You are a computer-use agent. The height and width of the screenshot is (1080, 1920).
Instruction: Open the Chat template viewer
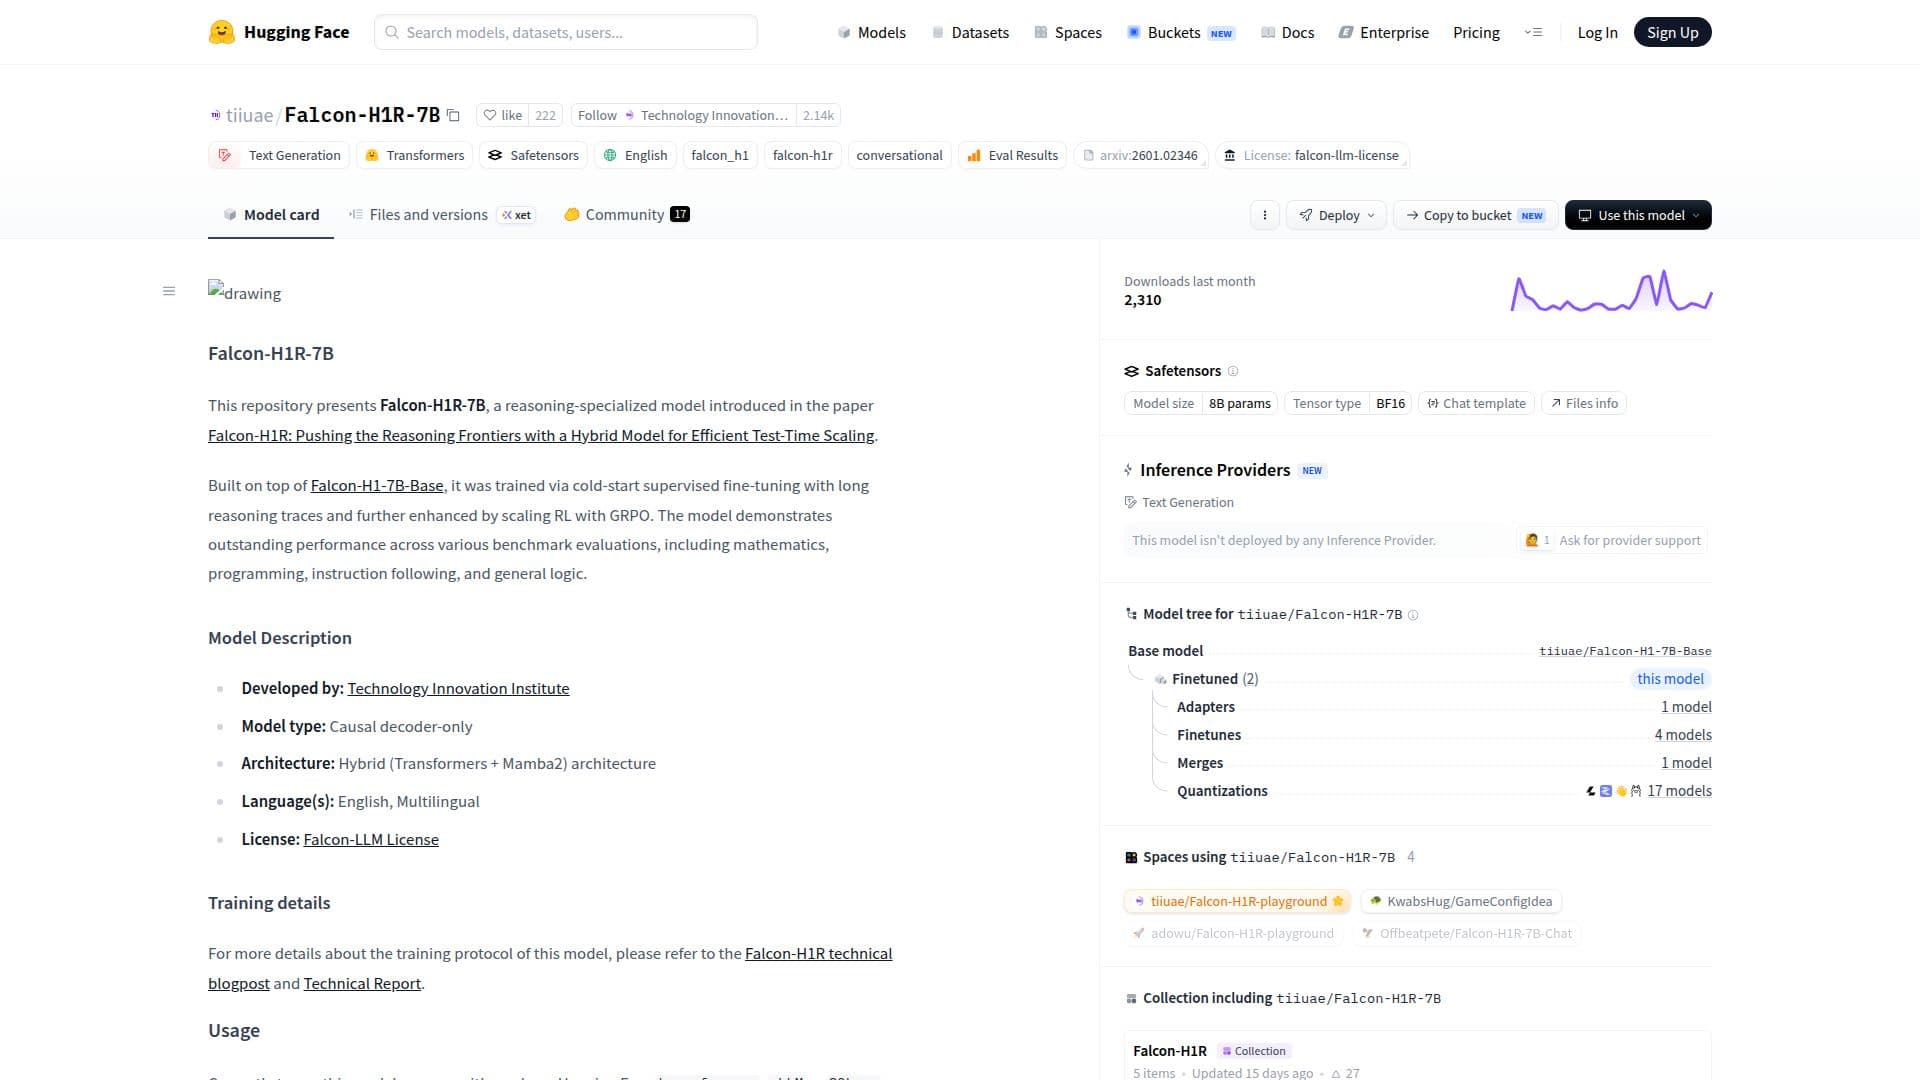[x=1476, y=403]
